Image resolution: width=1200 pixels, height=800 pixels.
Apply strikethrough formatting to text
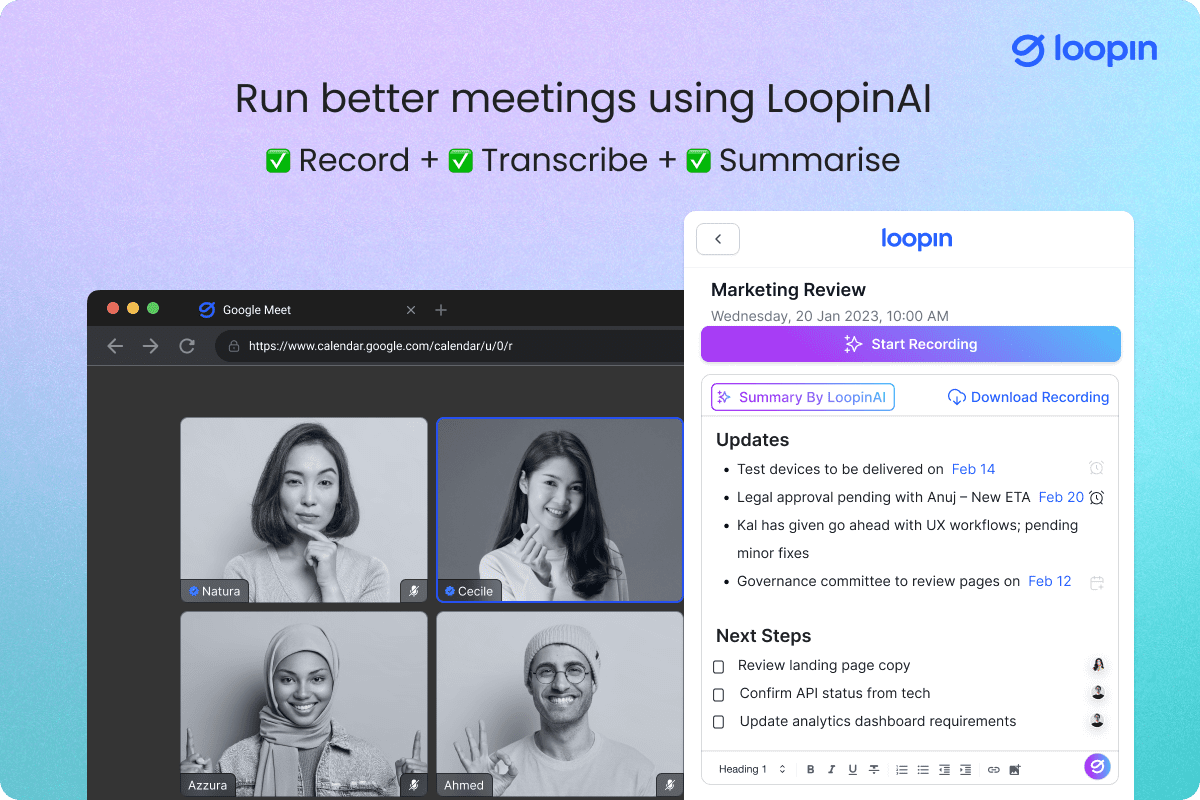tap(874, 769)
